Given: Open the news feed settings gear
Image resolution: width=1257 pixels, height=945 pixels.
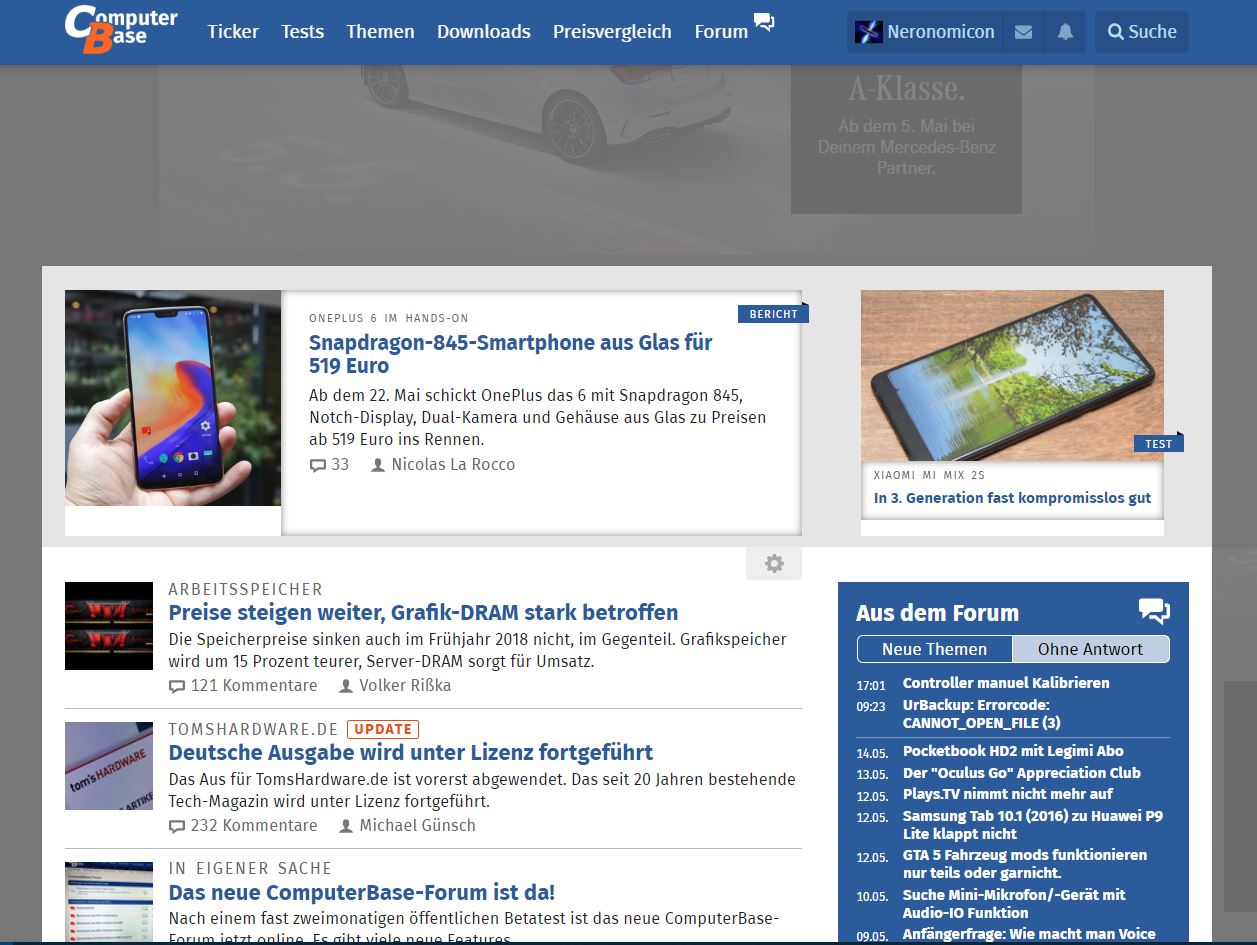Looking at the screenshot, I should pos(774,564).
